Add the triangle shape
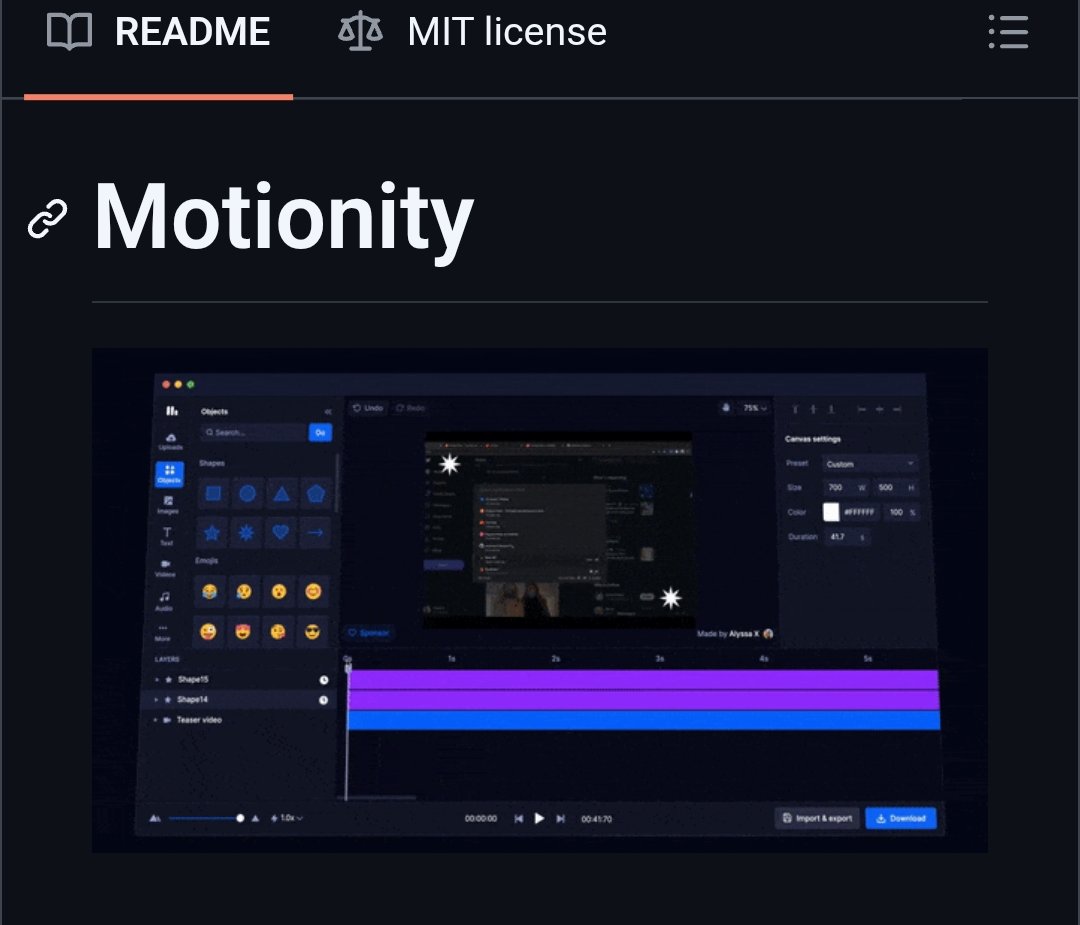Image resolution: width=1080 pixels, height=925 pixels. 281,493
